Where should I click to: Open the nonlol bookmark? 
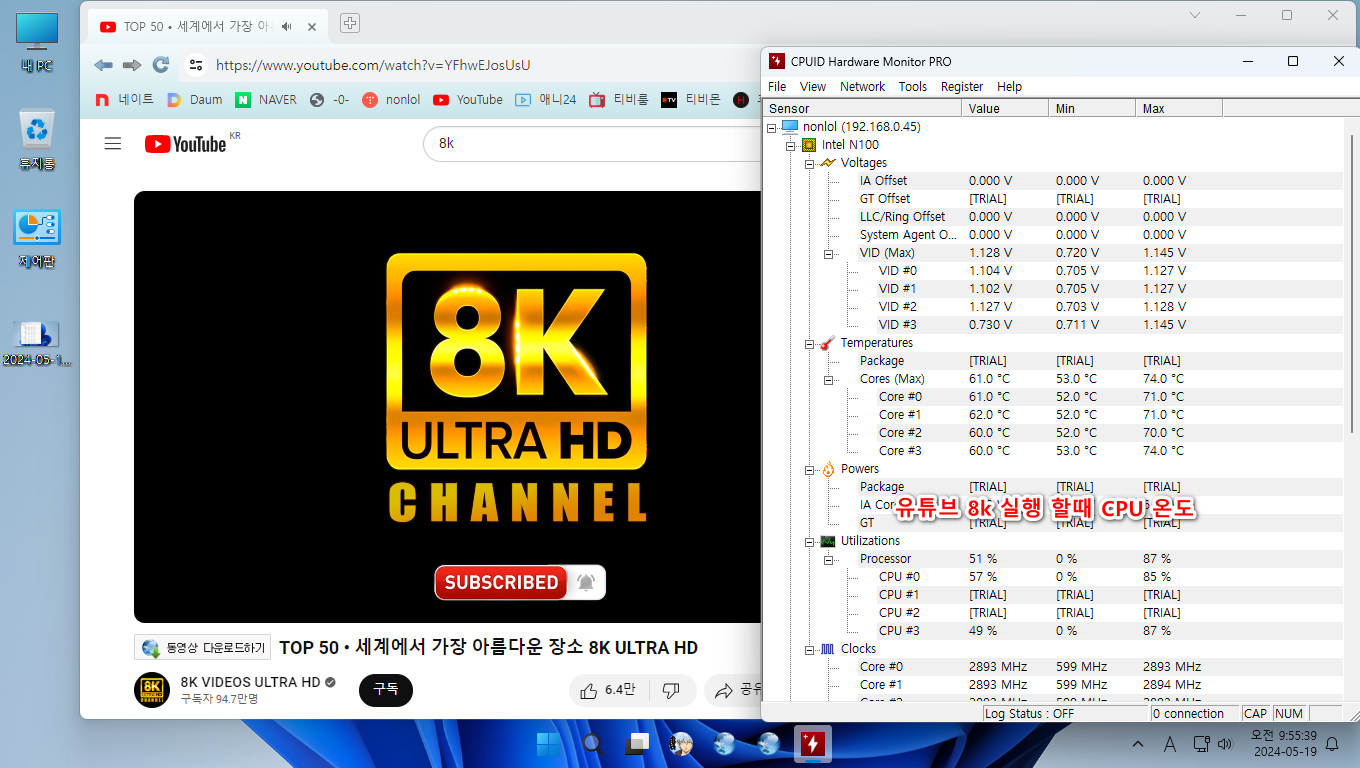[x=392, y=99]
